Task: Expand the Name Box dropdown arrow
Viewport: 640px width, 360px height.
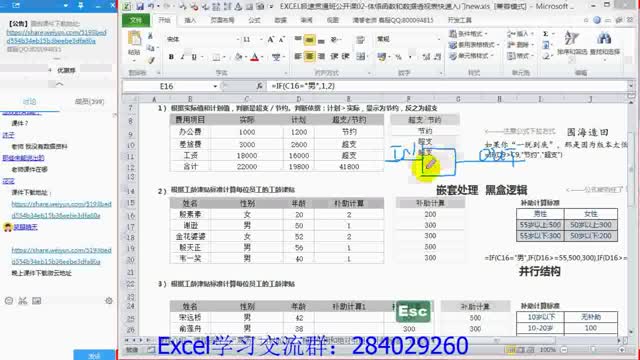Action: [x=215, y=86]
